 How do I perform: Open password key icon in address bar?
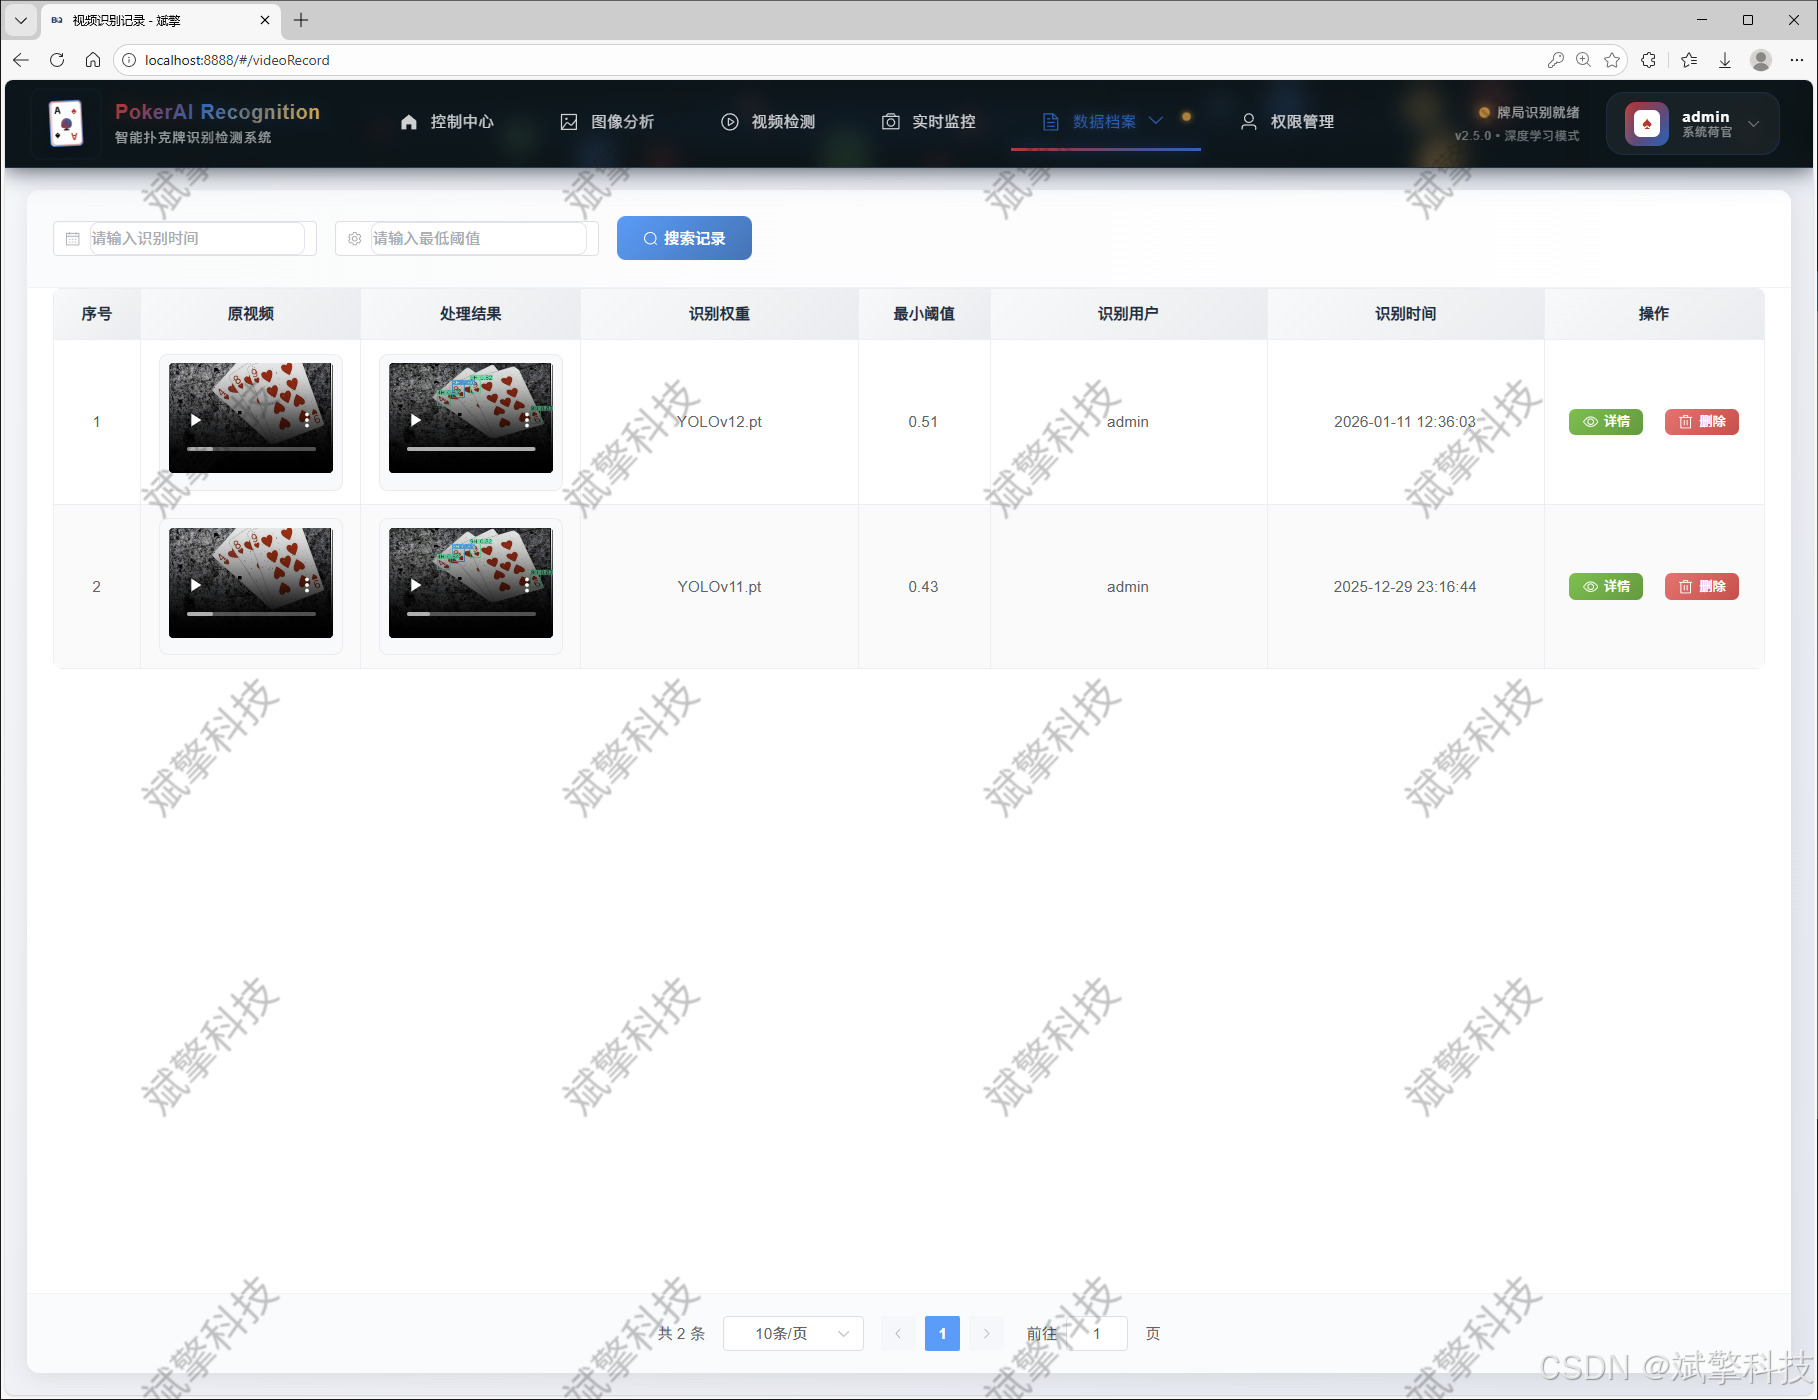1555,60
